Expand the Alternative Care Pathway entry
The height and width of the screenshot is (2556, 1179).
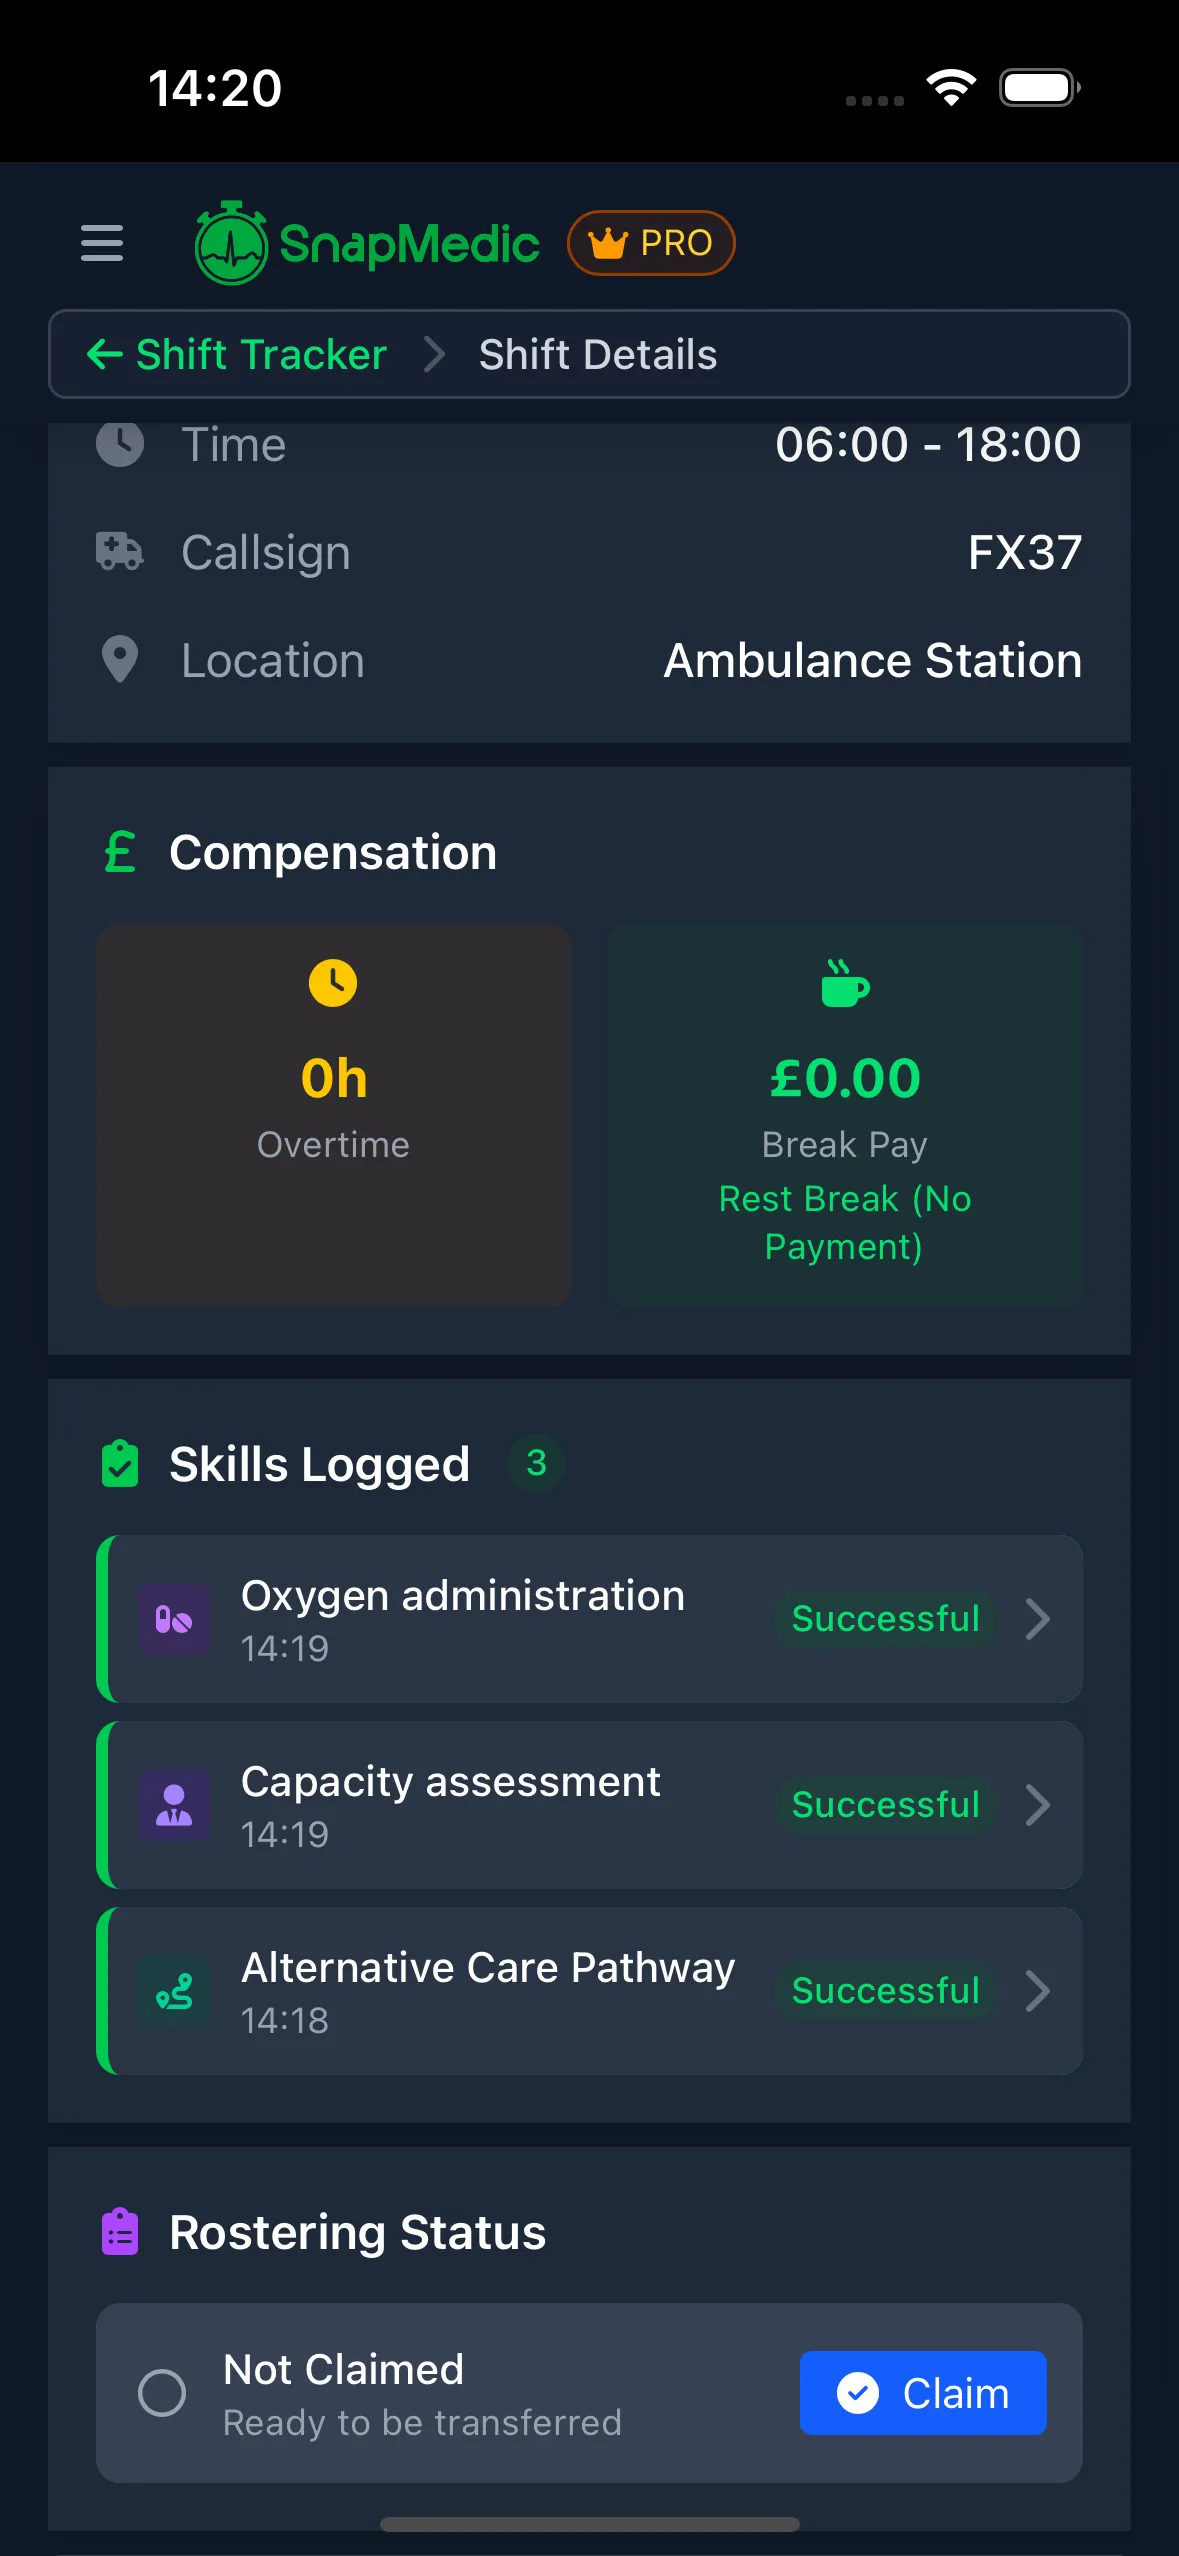(x=1039, y=1990)
